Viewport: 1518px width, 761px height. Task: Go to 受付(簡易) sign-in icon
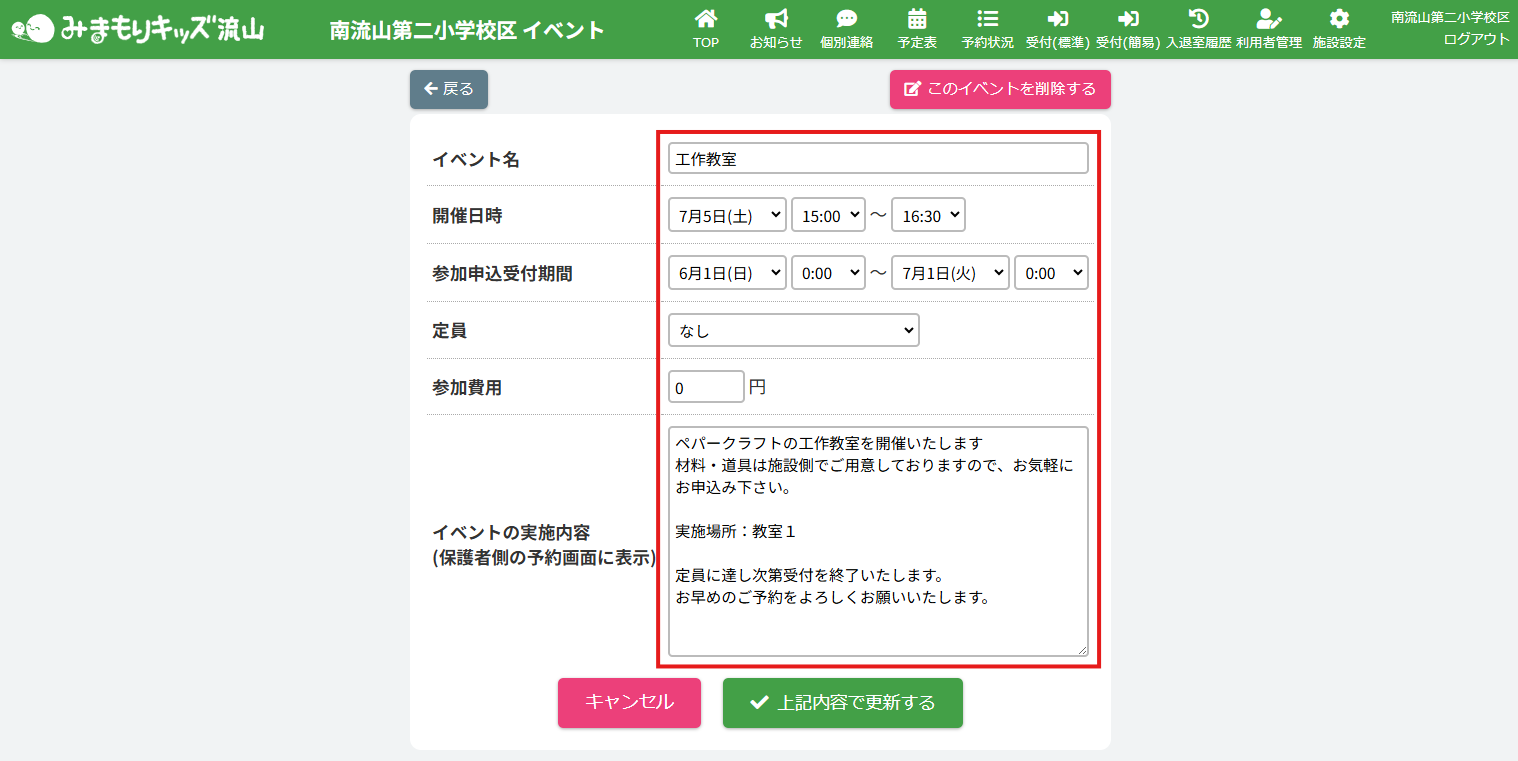pyautogui.click(x=1128, y=19)
